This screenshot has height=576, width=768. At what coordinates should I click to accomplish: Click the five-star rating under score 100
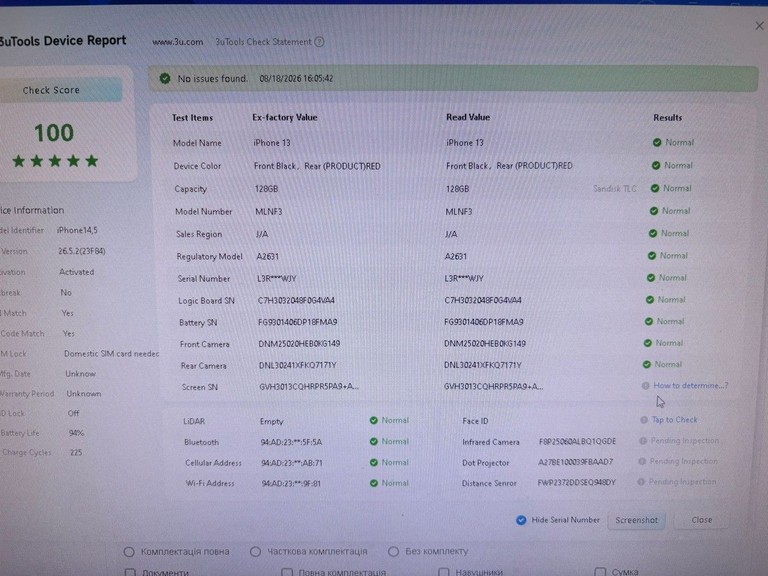(55, 161)
